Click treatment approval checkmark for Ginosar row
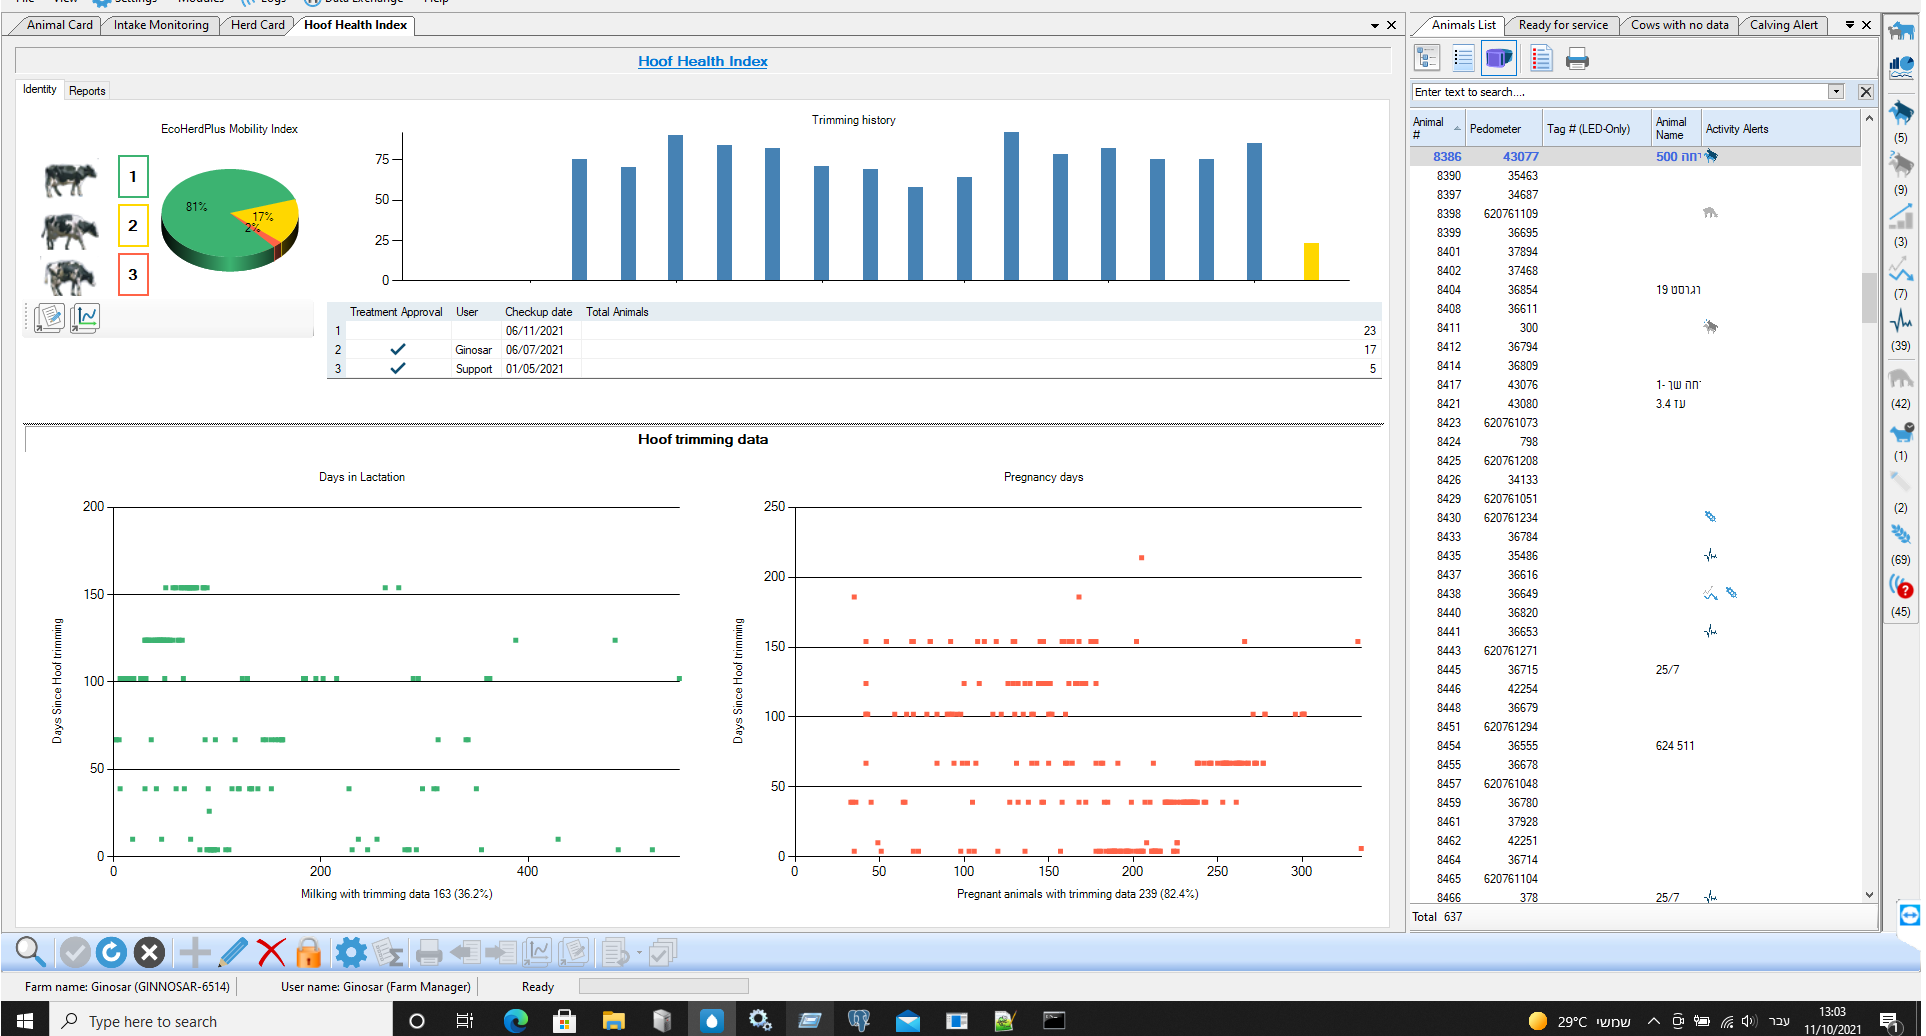This screenshot has height=1036, width=1926. click(x=398, y=349)
